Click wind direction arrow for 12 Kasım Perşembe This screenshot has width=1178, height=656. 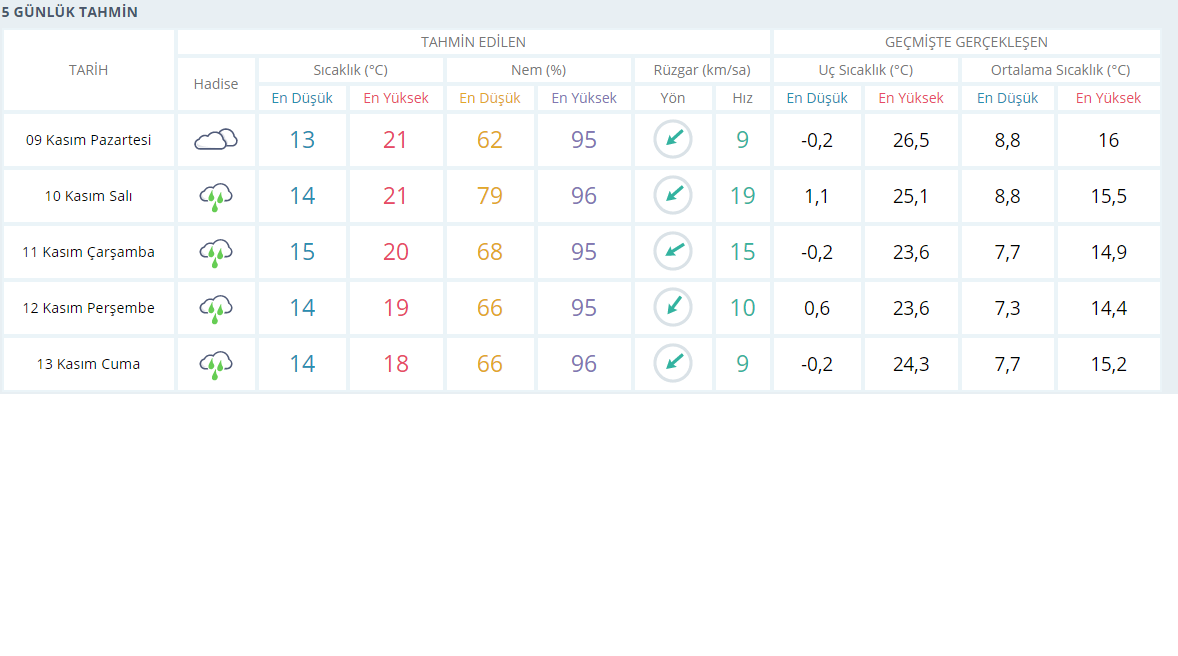click(673, 307)
